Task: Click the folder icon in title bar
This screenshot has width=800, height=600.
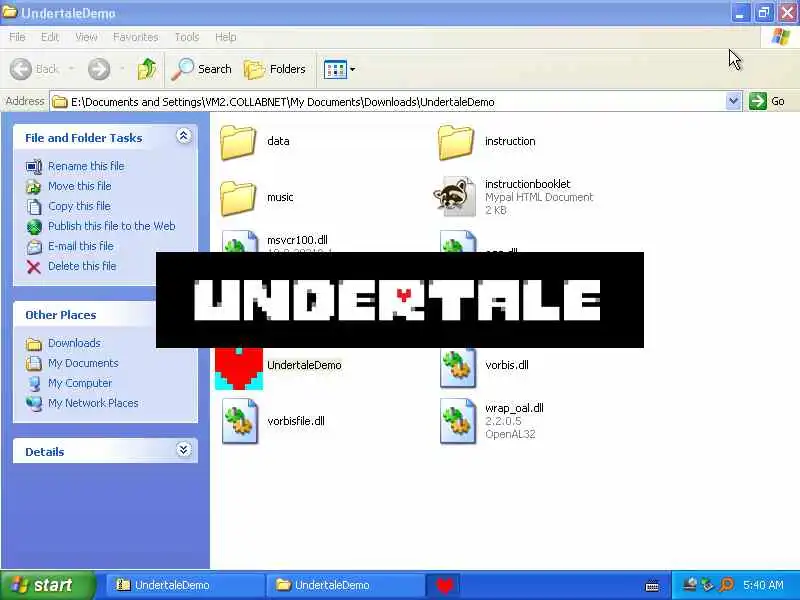Action: click(x=10, y=12)
